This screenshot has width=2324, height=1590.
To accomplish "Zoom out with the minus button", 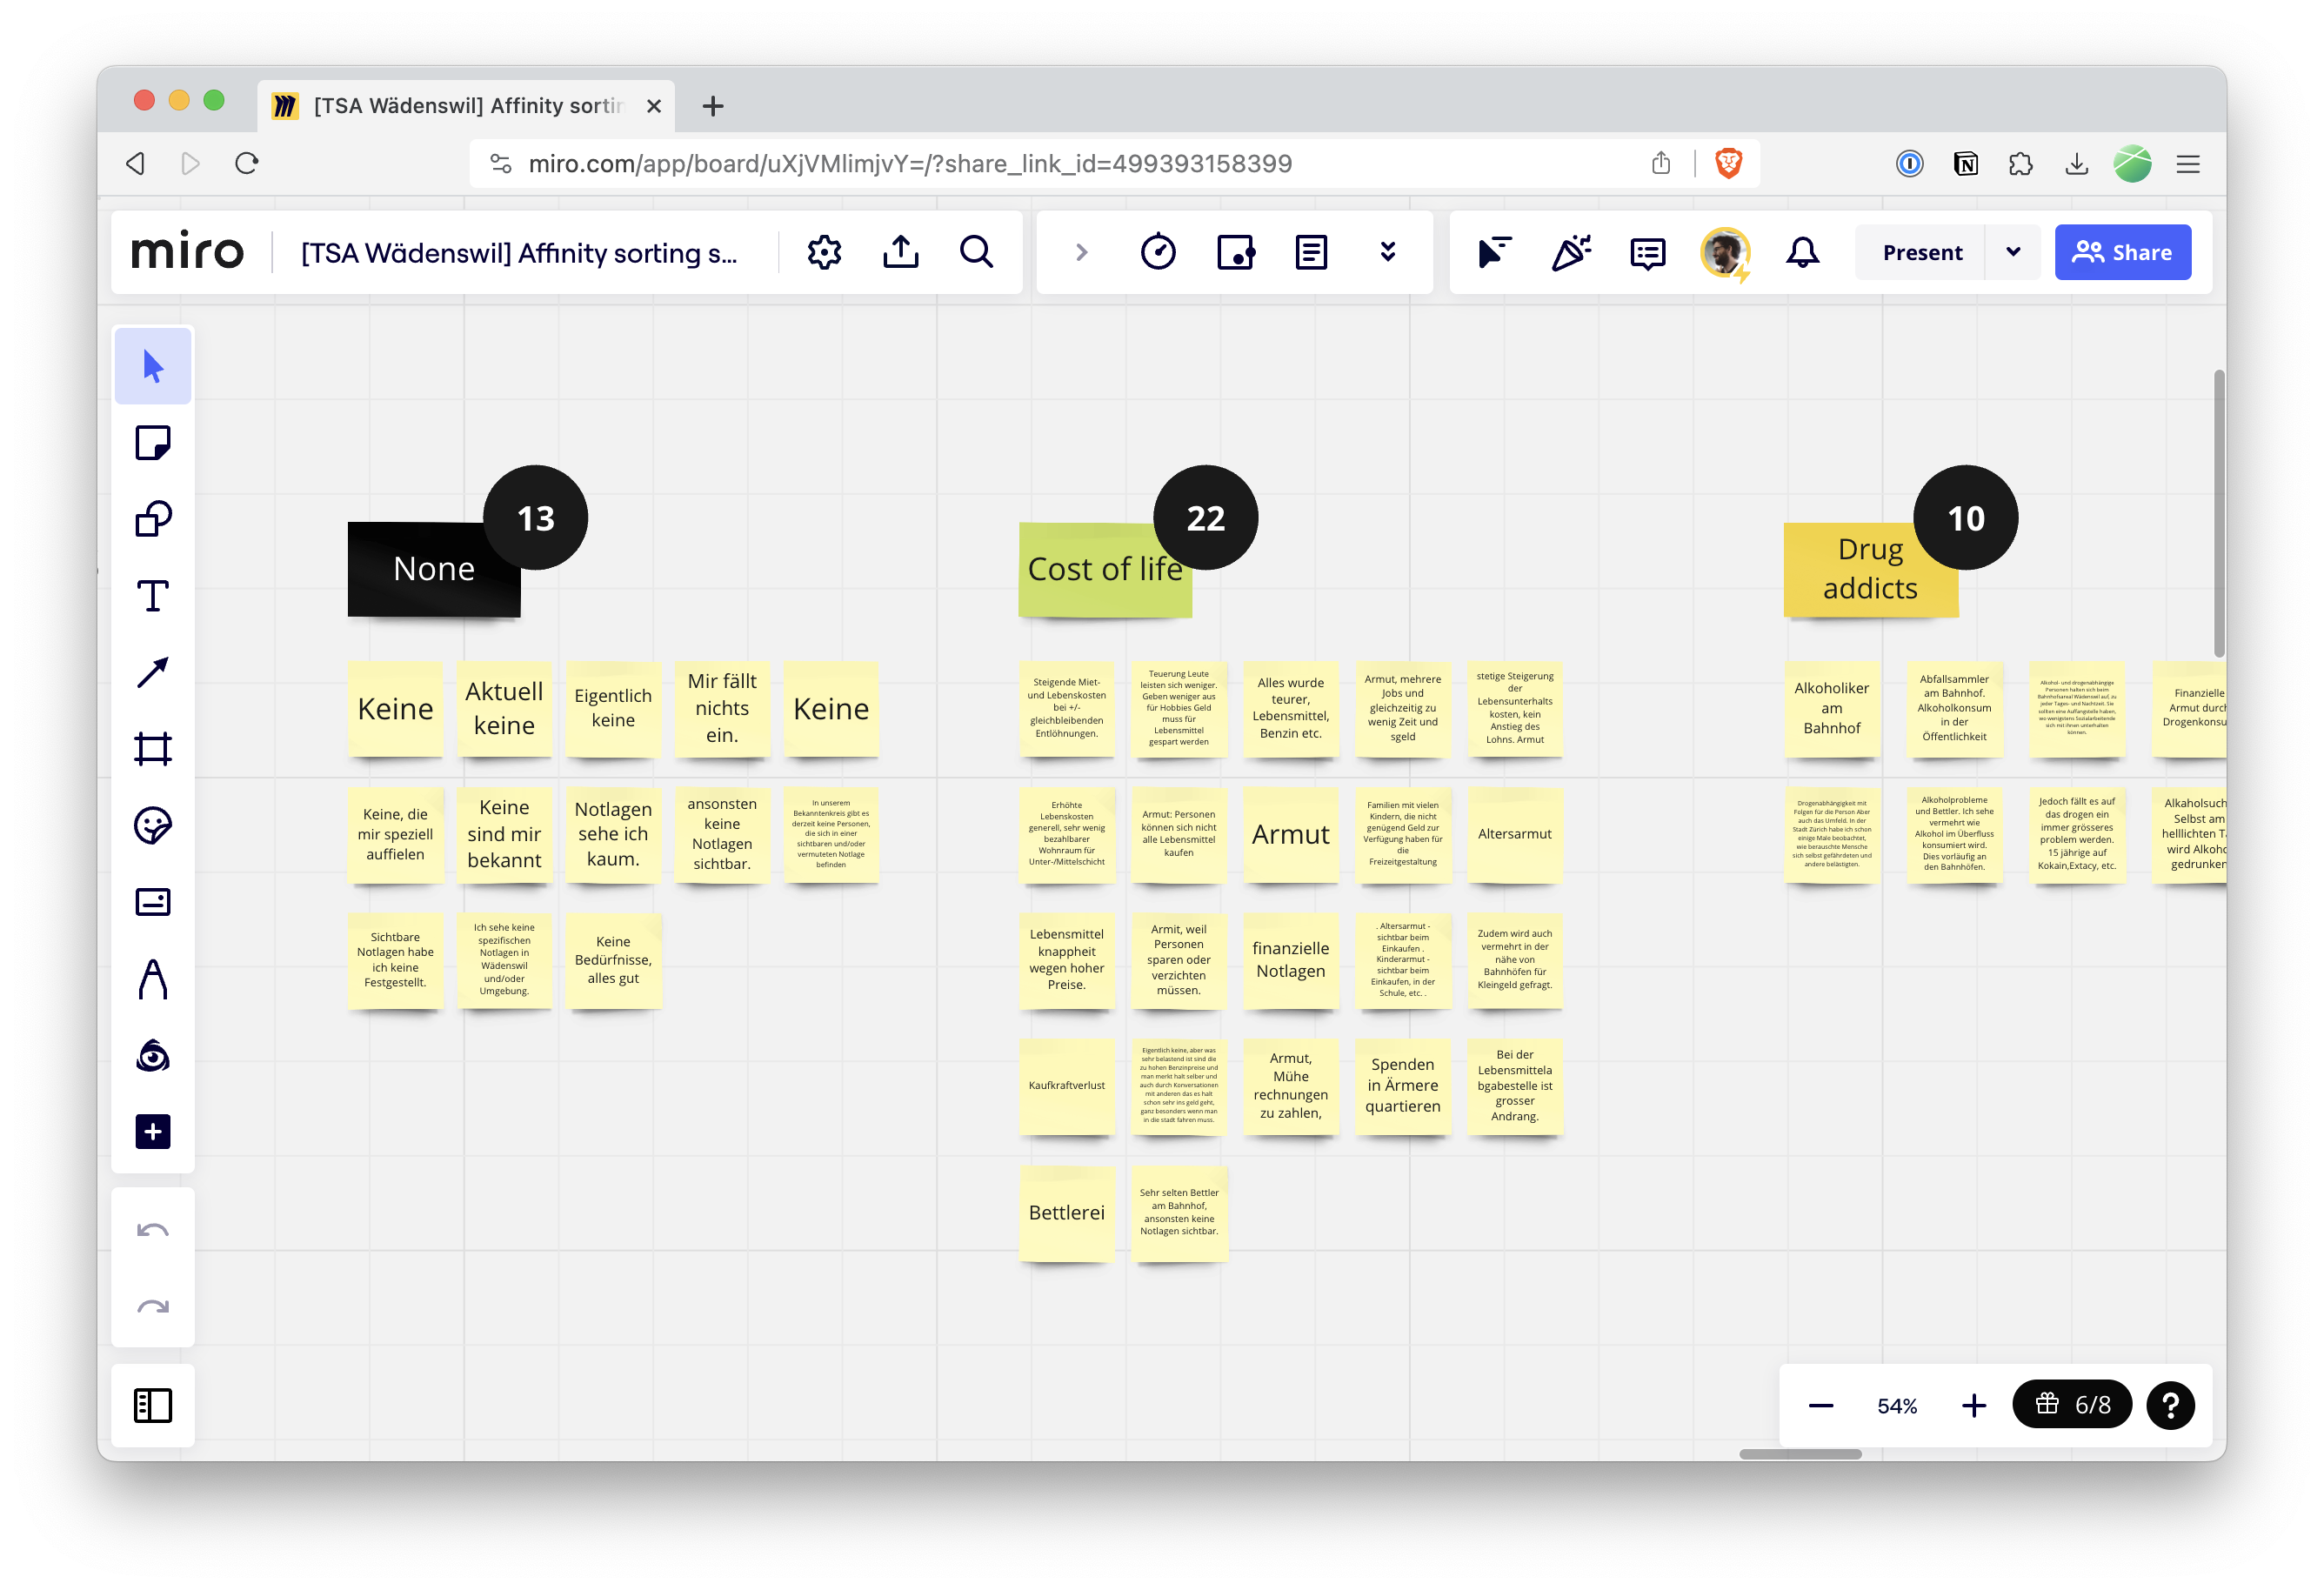I will [1820, 1405].
